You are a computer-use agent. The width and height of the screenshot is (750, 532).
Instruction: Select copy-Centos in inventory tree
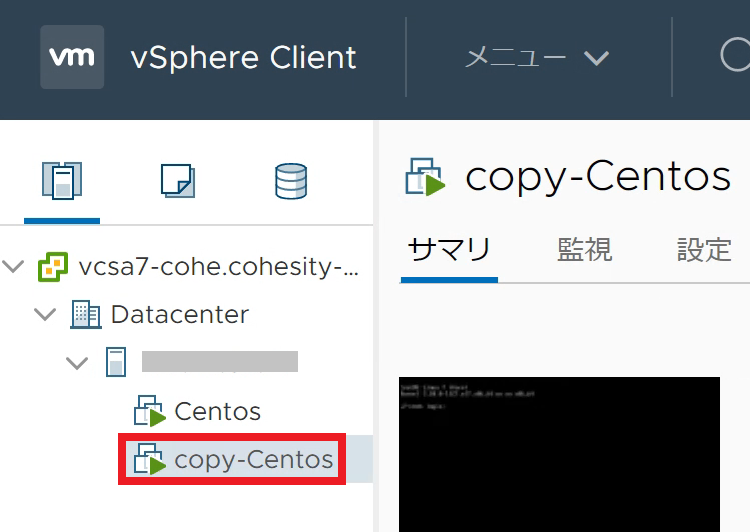254,459
